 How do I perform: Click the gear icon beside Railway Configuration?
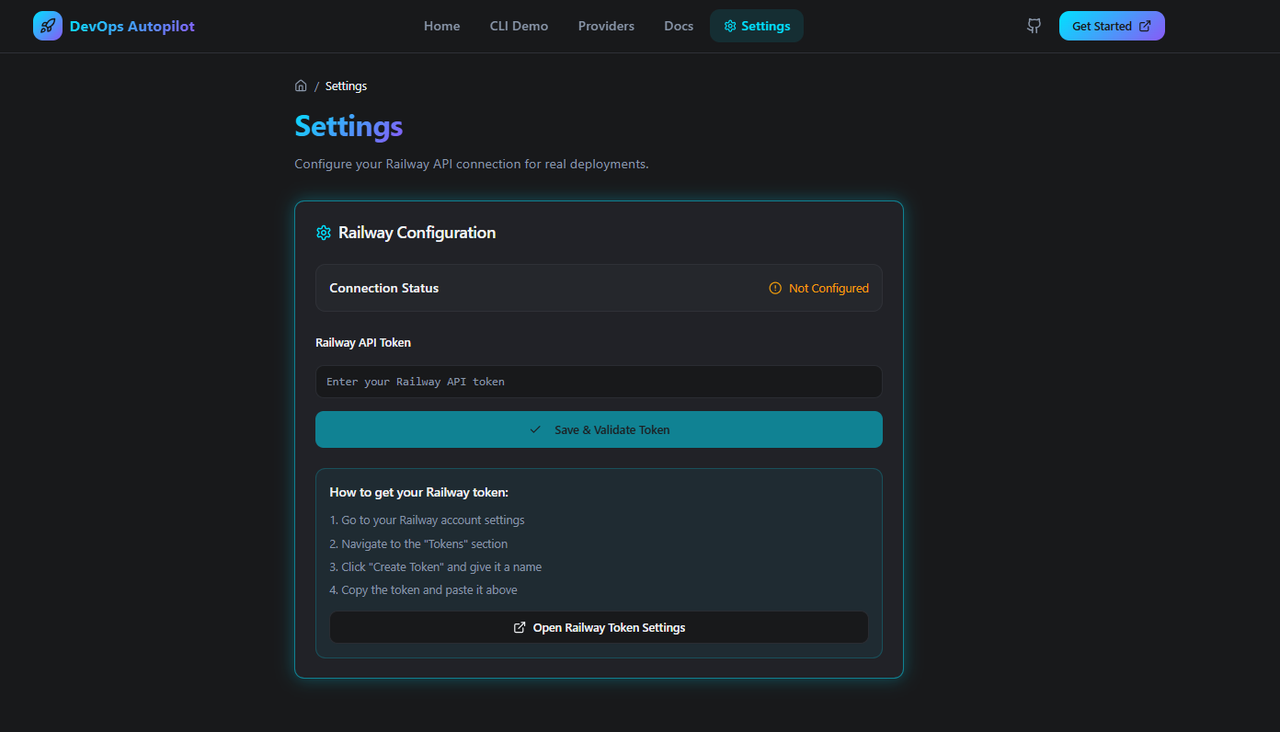[x=323, y=233]
